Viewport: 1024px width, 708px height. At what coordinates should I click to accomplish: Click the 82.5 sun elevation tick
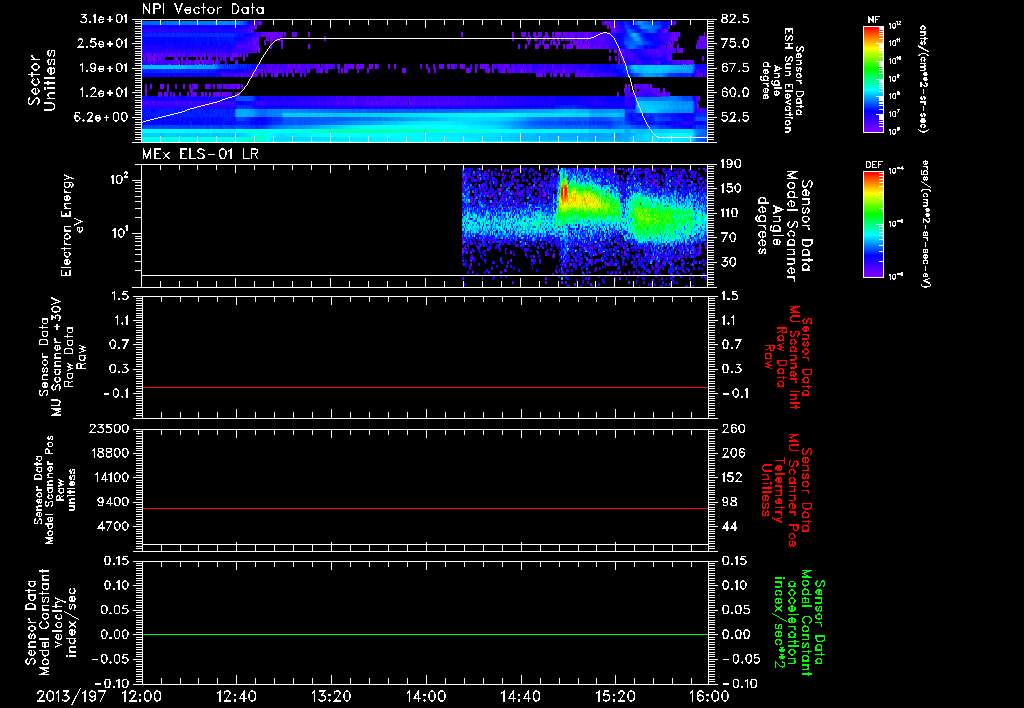(x=735, y=19)
